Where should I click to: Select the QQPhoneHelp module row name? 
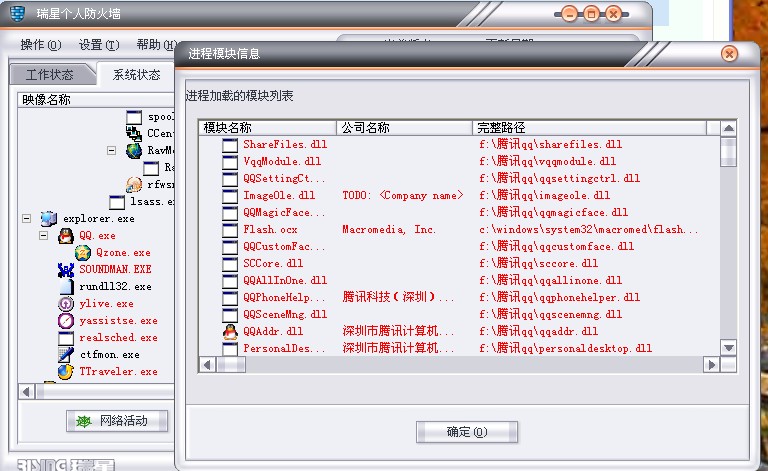[x=284, y=297]
